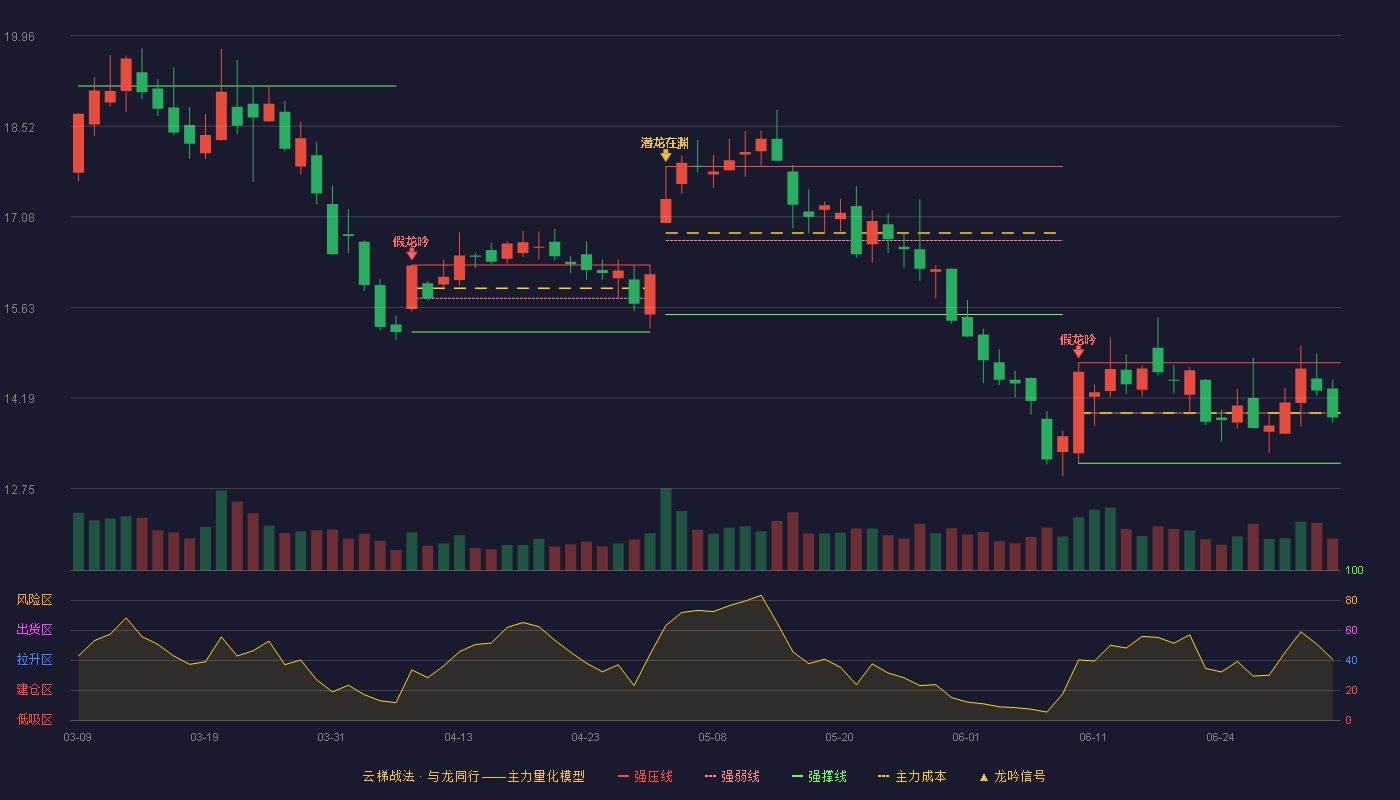
Task: Click the 100 indicator axis value
Action: click(x=1355, y=570)
